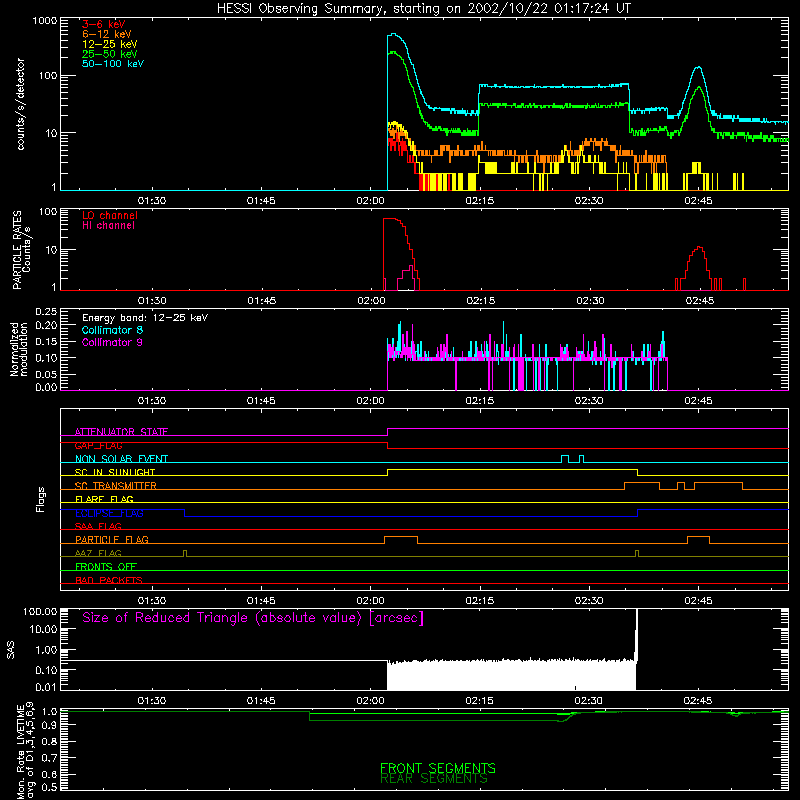The width and height of the screenshot is (800, 800).
Task: Click the SAS axis label
Action: (x=11, y=650)
